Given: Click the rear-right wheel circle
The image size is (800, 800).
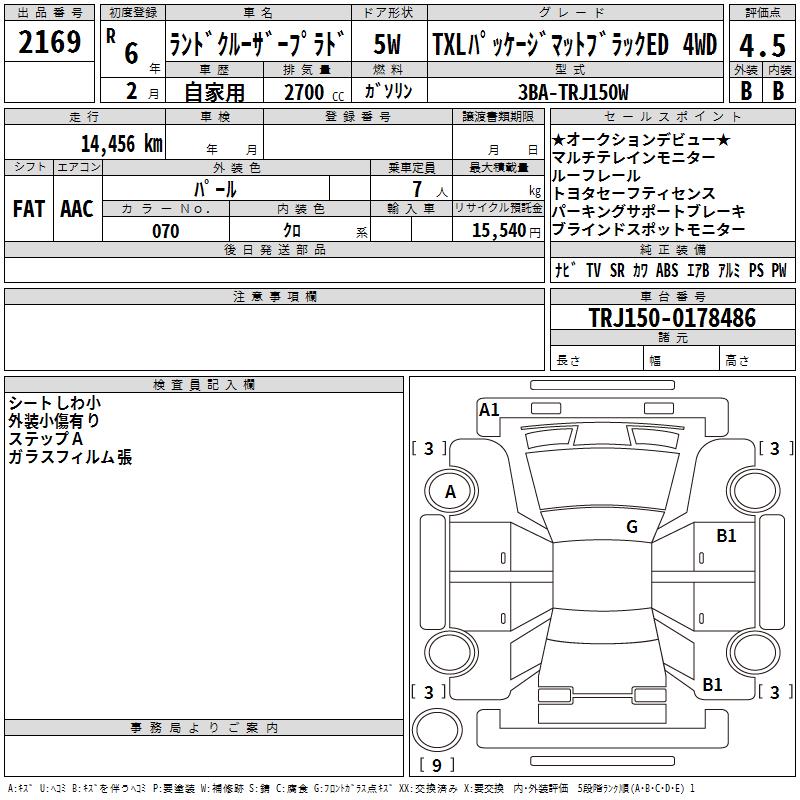Looking at the screenshot, I should click(754, 653).
